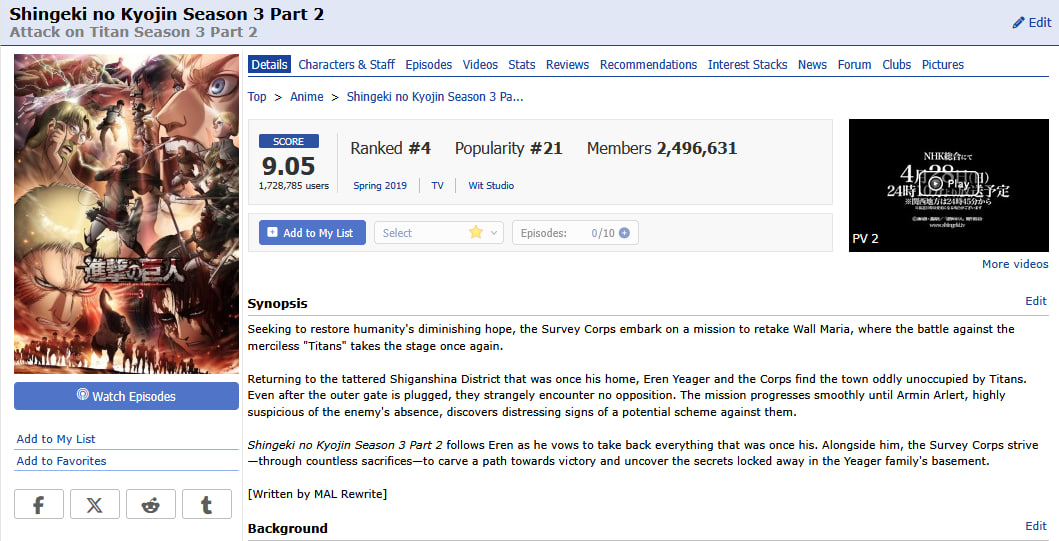This screenshot has width=1059, height=541.
Task: Switch to Characters & Staff tab
Action: 346,65
